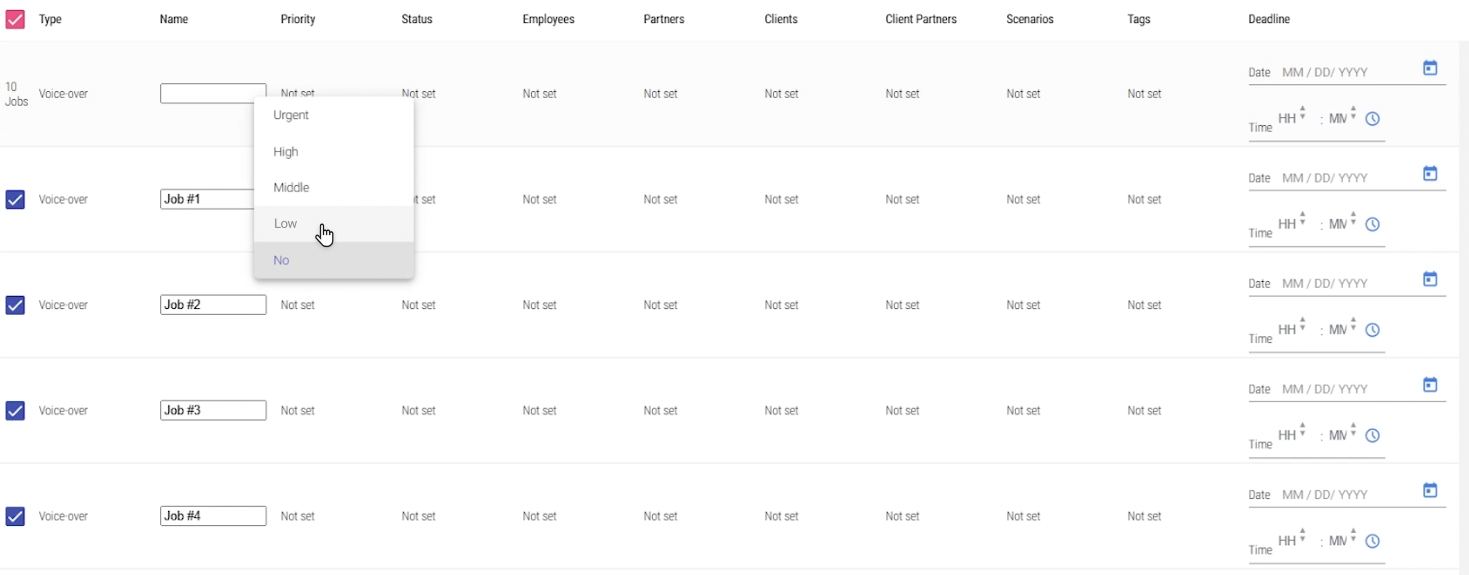Viewport: 1469px width, 575px height.
Task: Open calendar picker for Job #2 deadline
Action: point(1430,279)
